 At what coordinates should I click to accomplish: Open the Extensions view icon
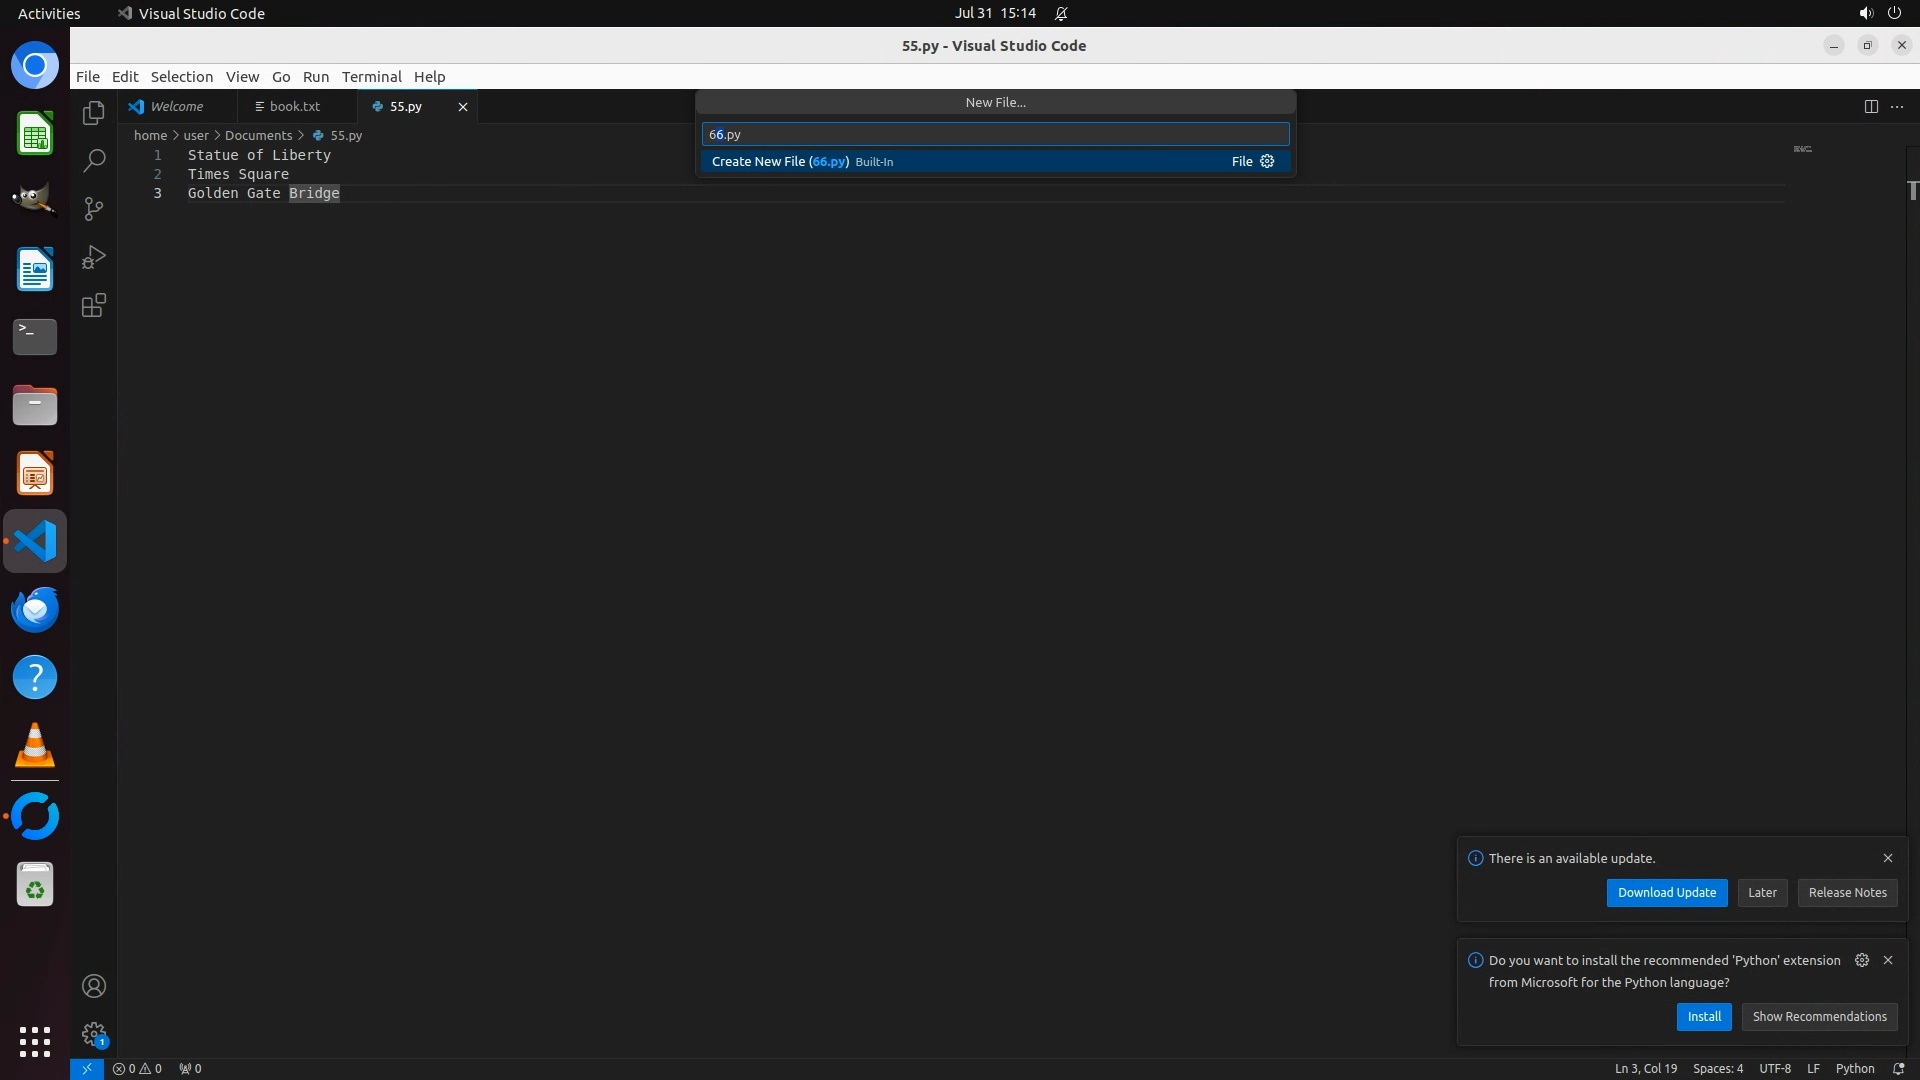[x=94, y=306]
